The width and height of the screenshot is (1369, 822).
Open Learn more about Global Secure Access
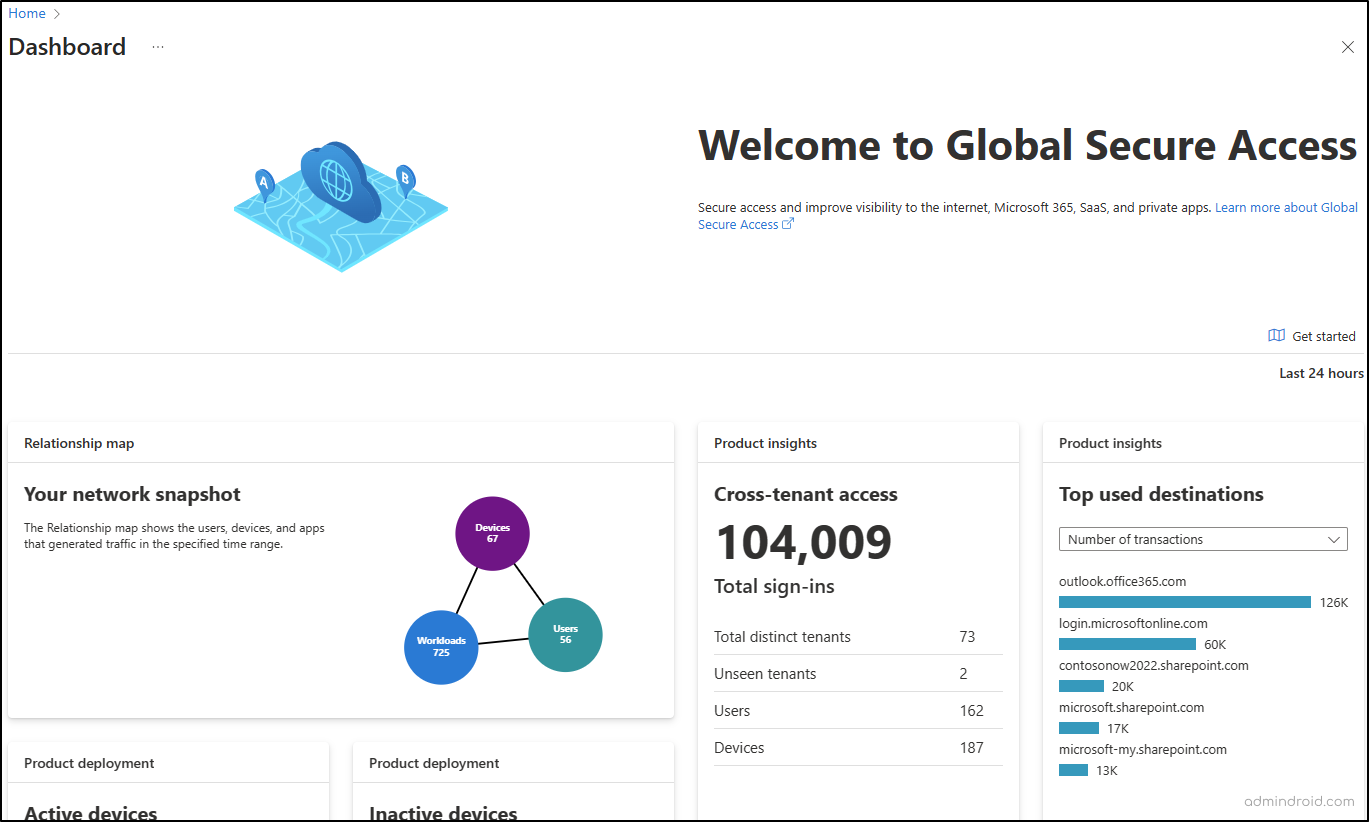1286,207
